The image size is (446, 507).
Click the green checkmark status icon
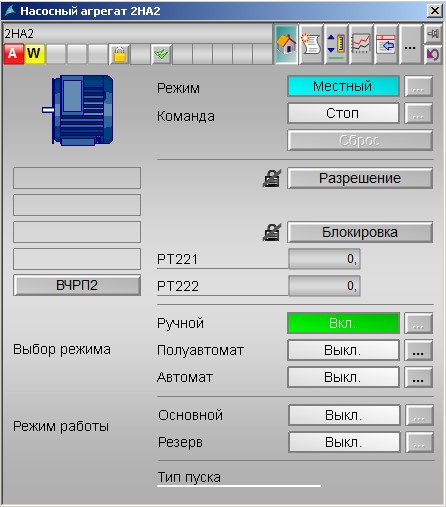[x=161, y=54]
